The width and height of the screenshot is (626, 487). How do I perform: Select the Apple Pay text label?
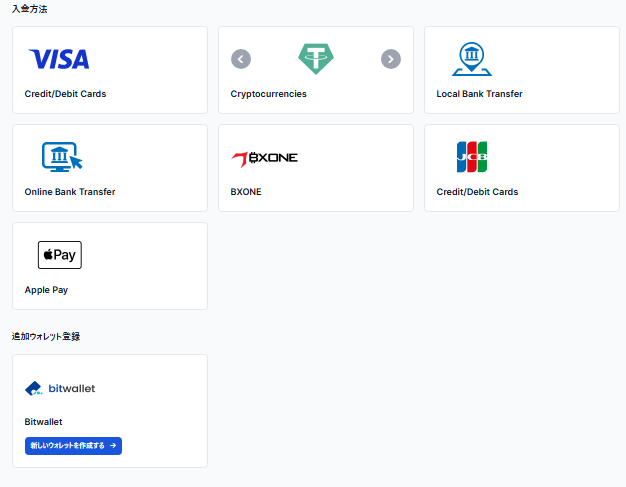point(46,290)
